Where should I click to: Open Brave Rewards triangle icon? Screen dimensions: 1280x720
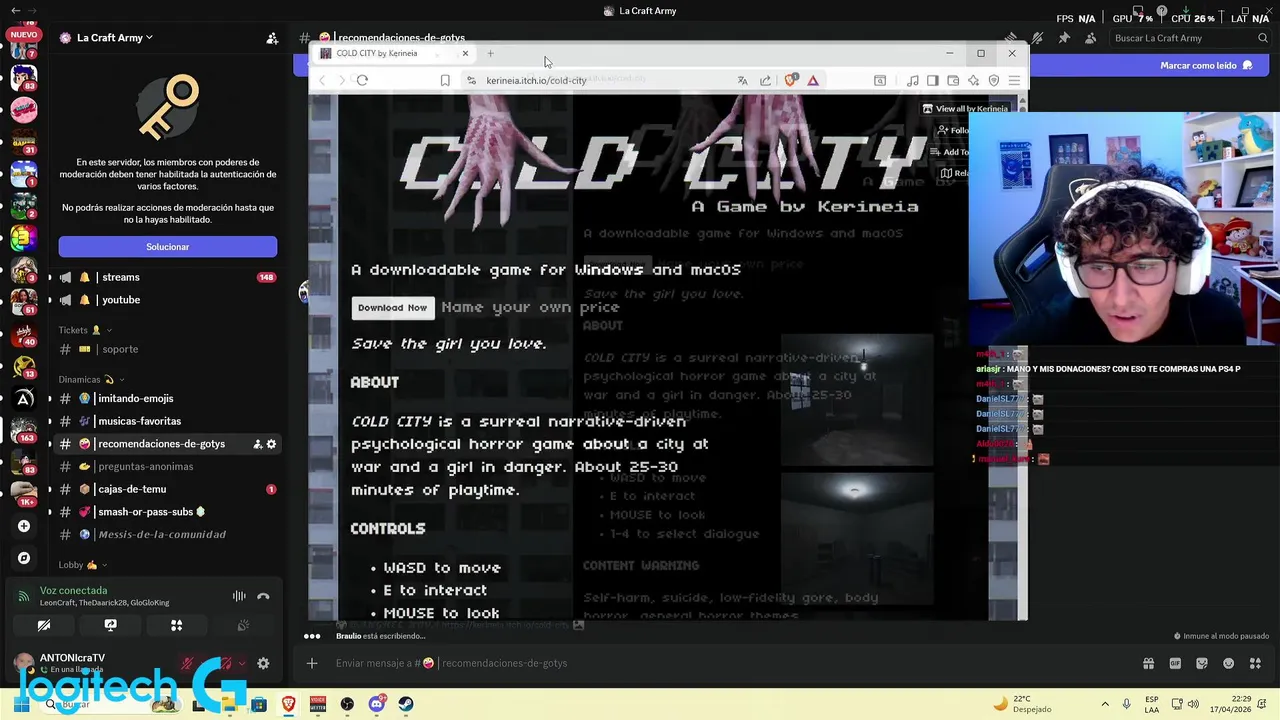click(813, 80)
